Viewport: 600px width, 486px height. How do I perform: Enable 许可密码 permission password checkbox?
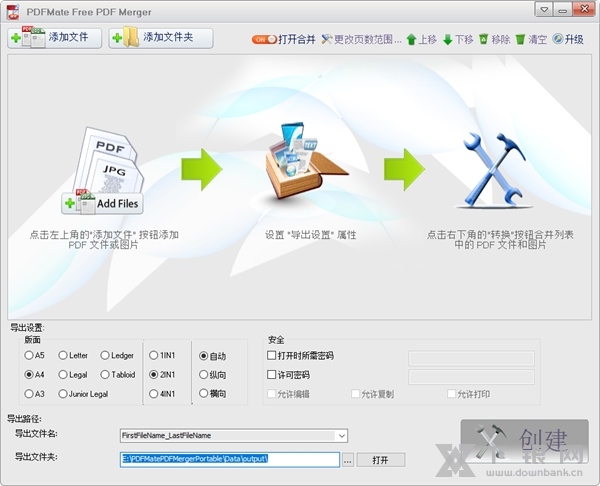[271, 374]
